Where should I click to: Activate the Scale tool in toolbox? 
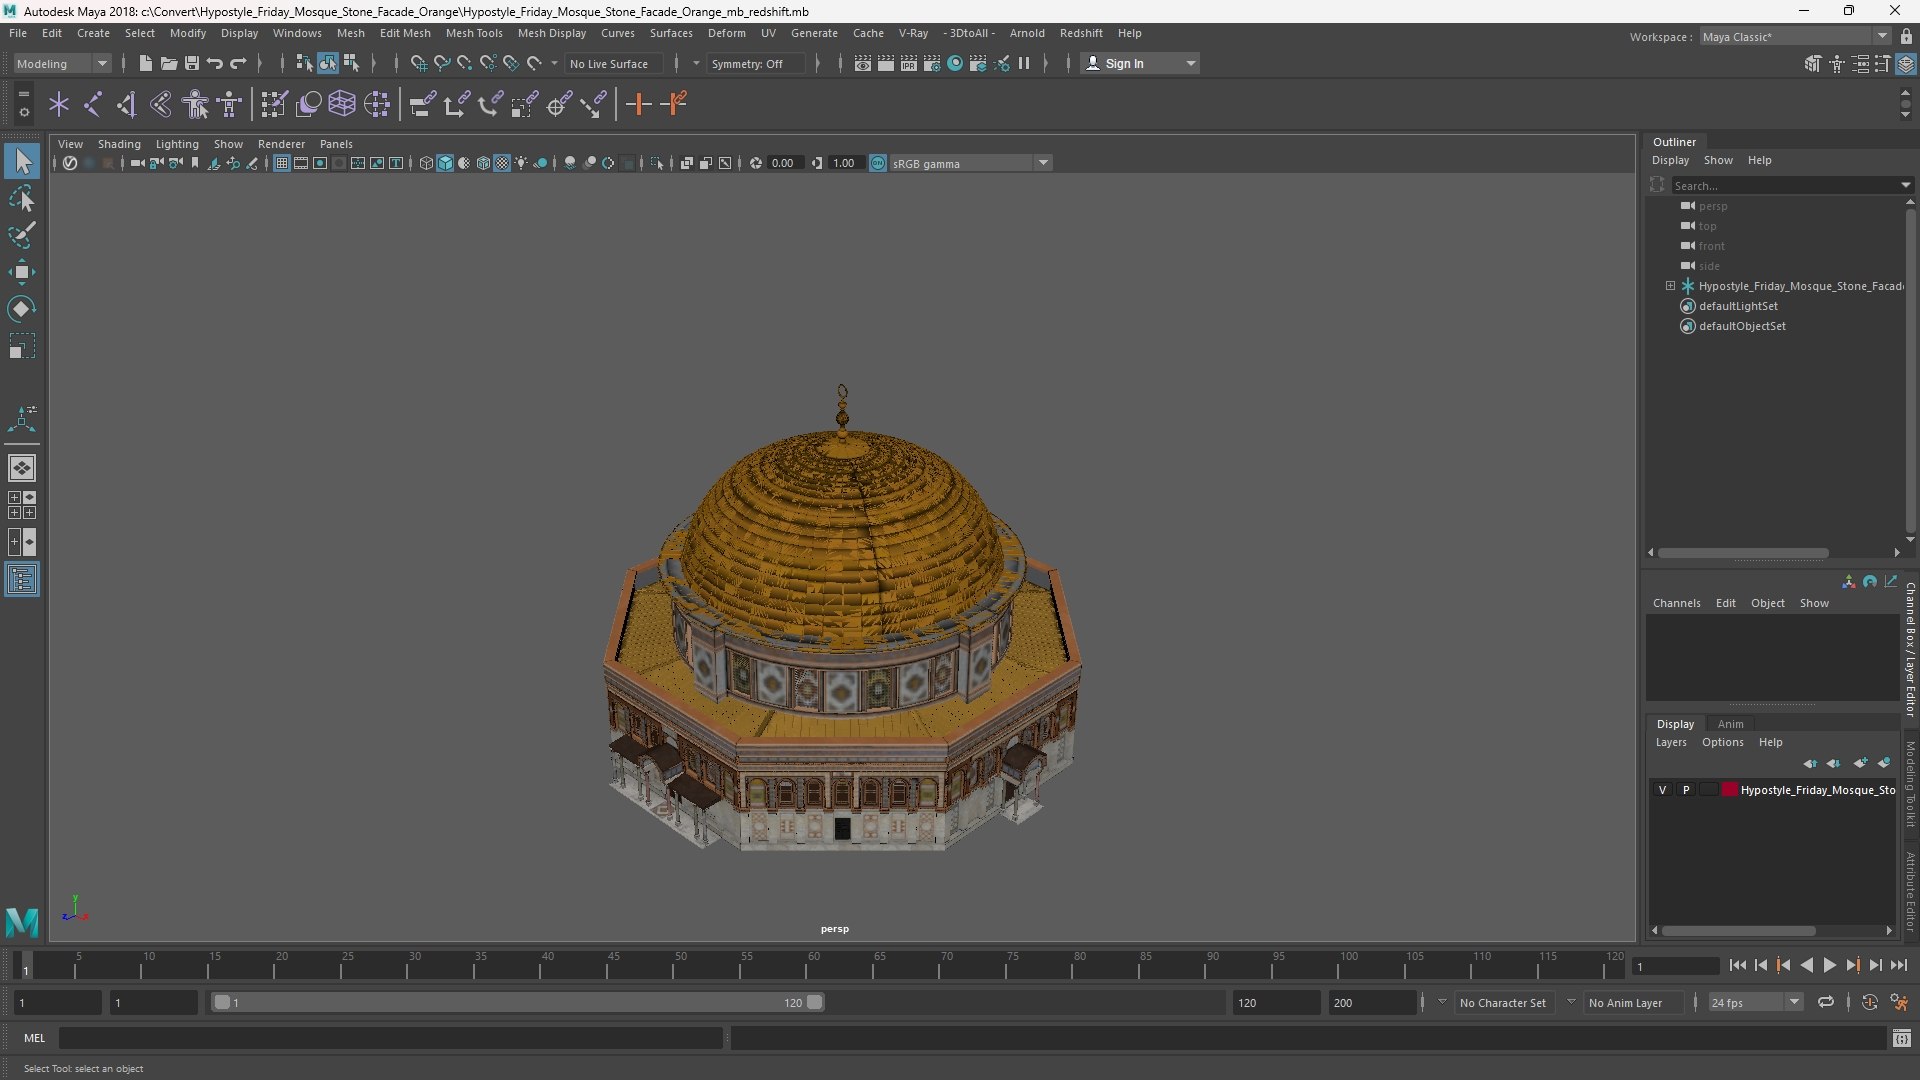click(x=22, y=346)
